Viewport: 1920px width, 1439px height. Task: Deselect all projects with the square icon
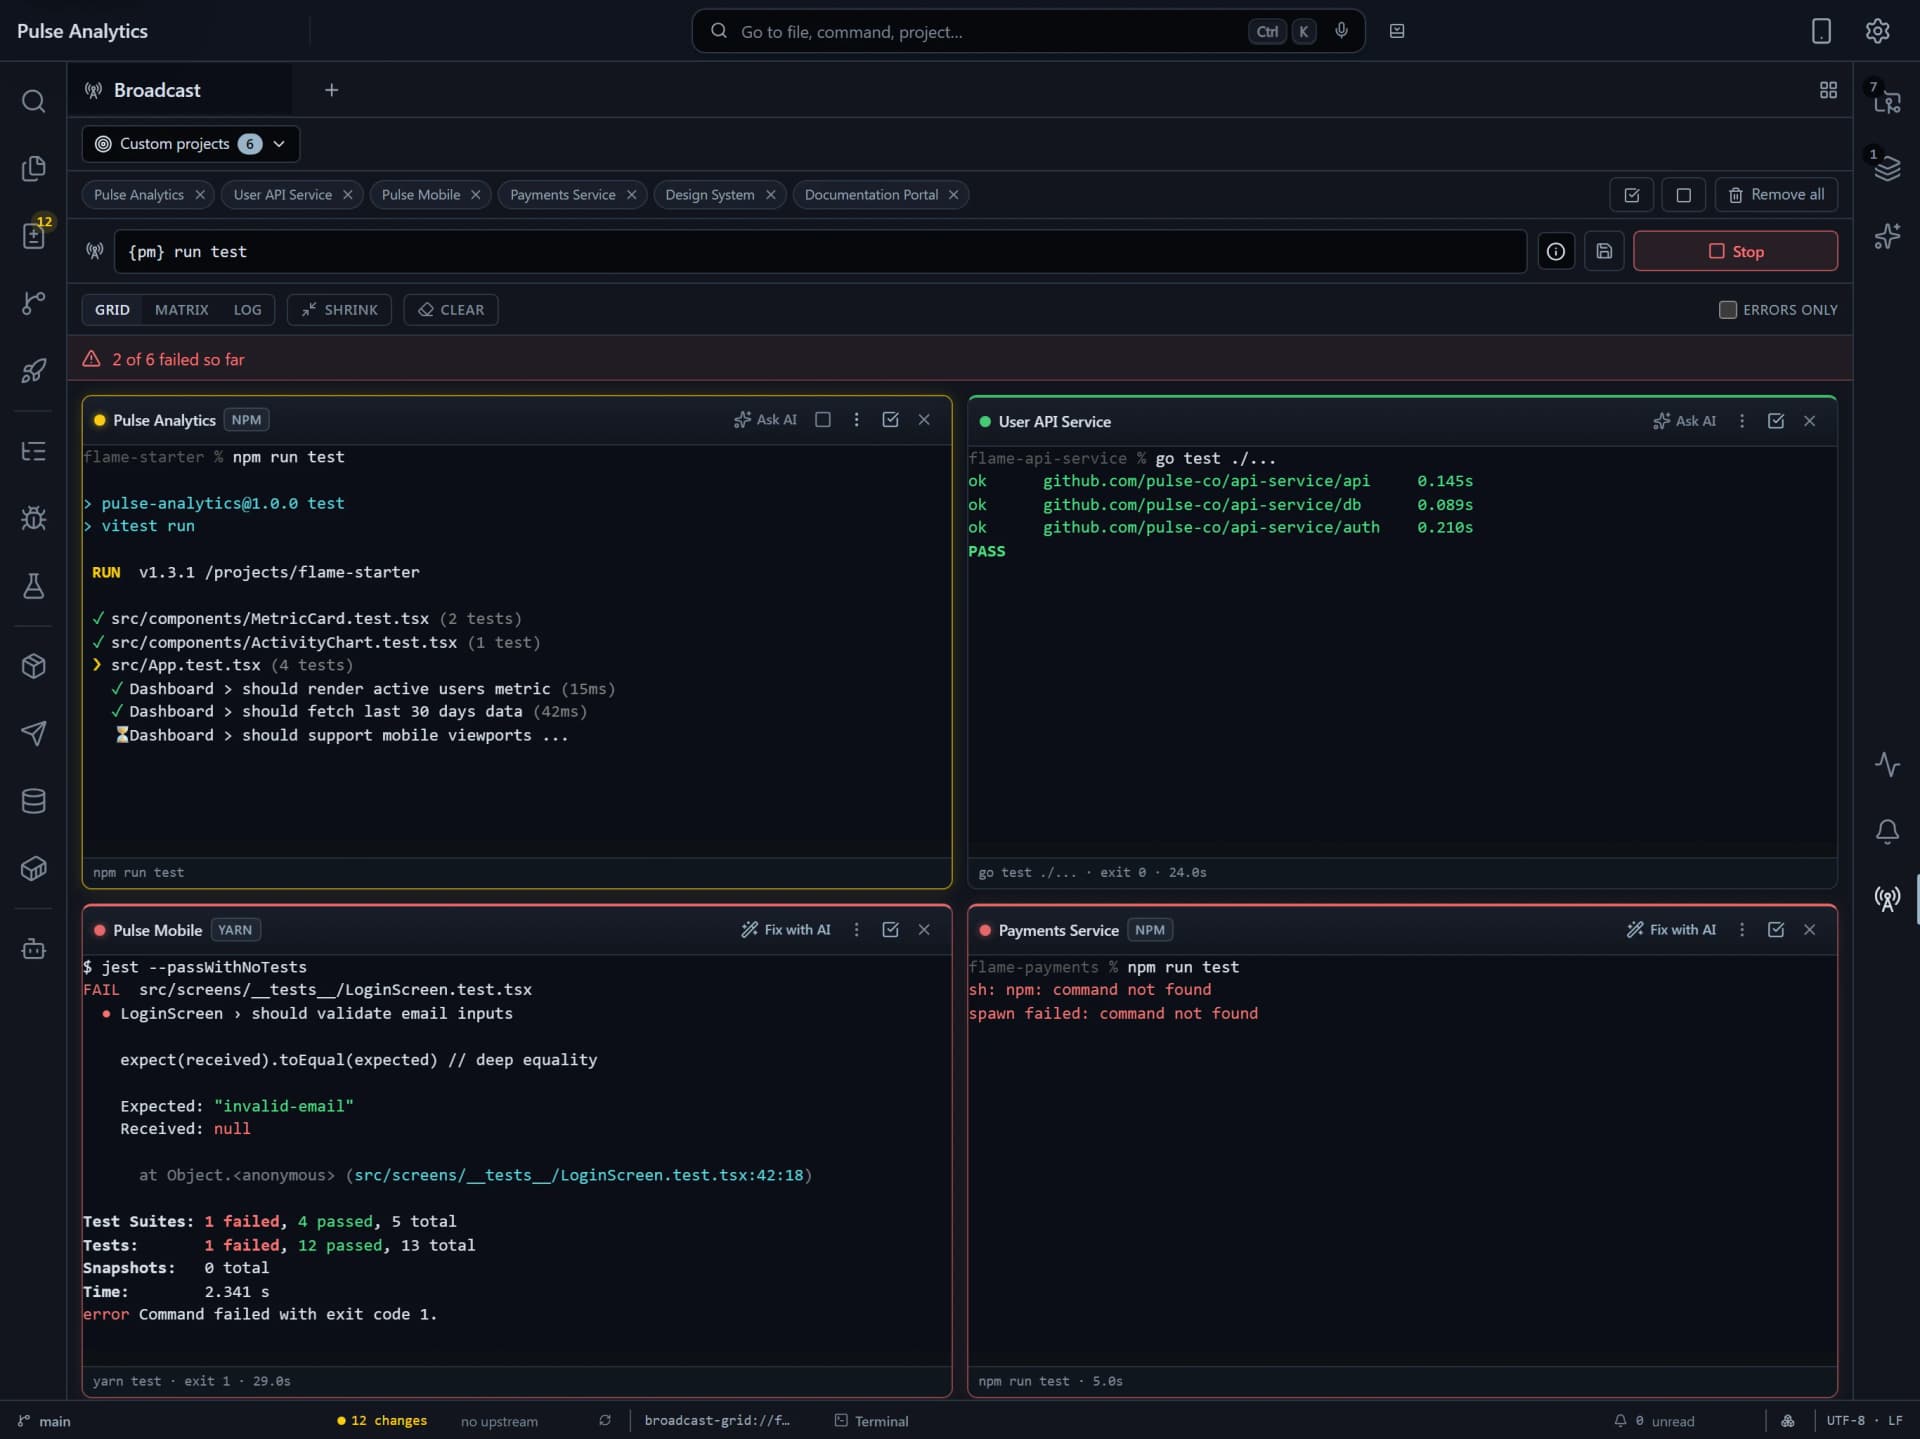[1683, 195]
